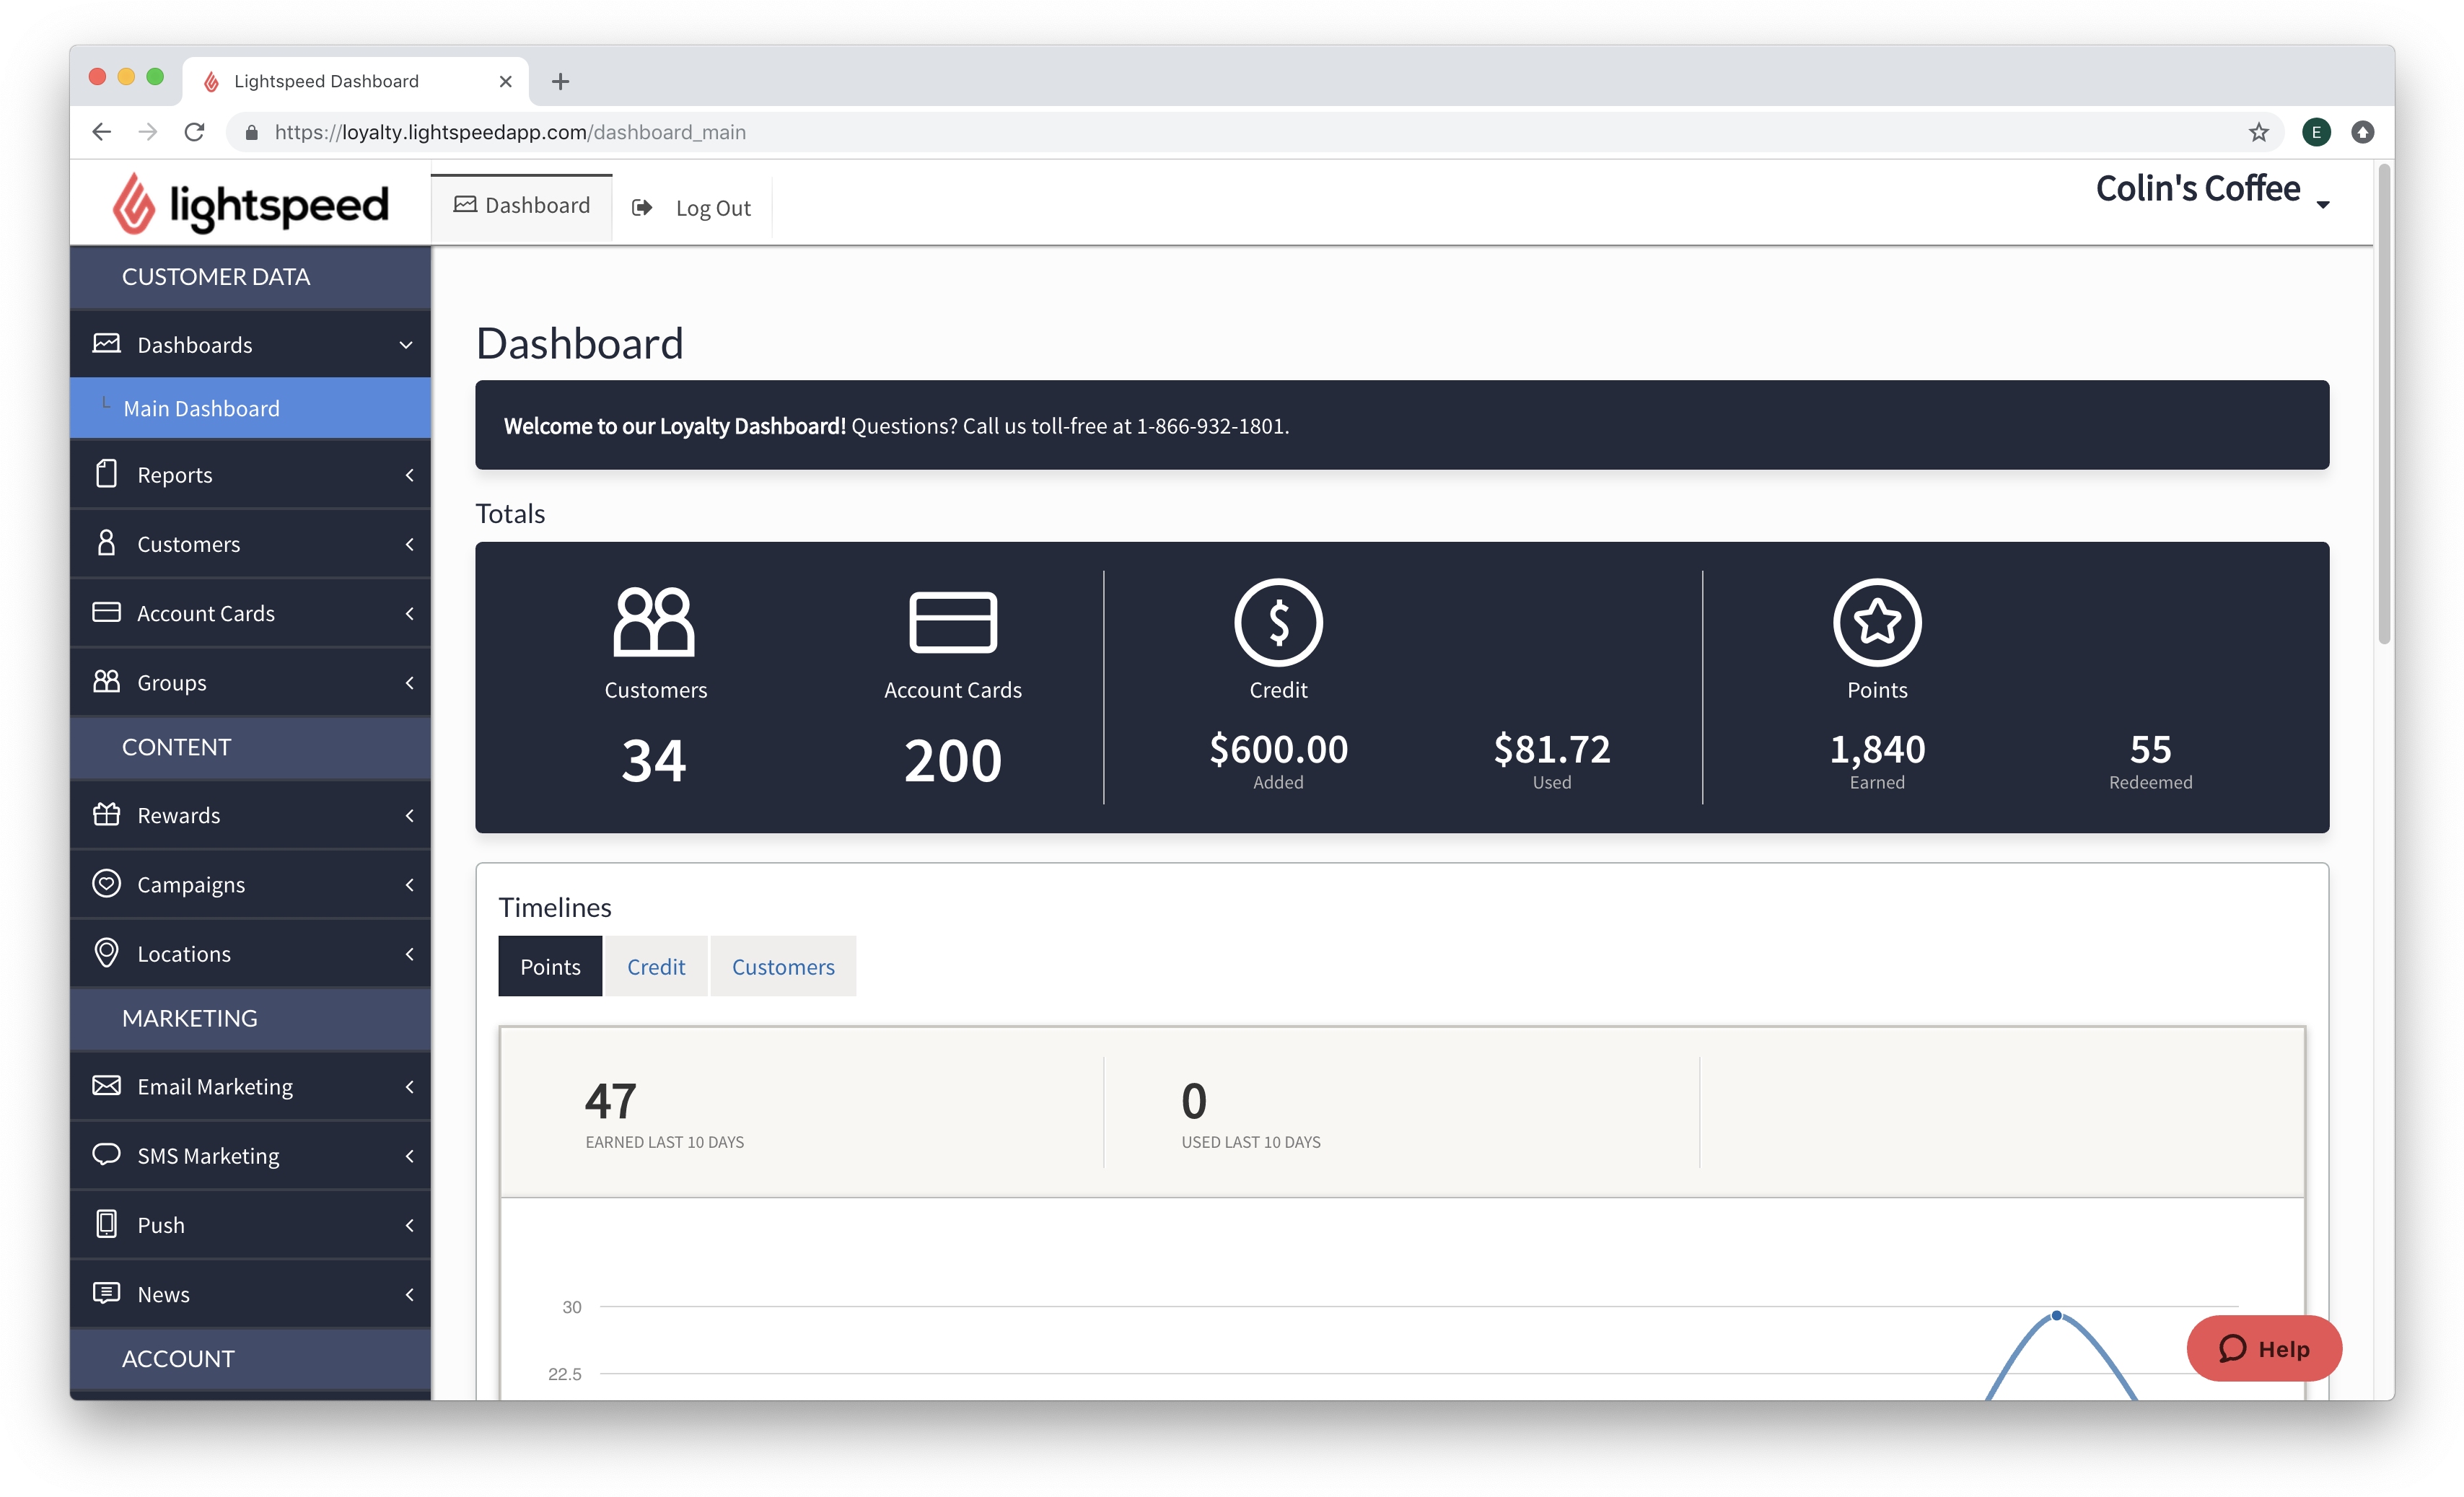Image resolution: width=2464 pixels, height=1497 pixels.
Task: Click the Campaigns heart icon
Action: pyautogui.click(x=106, y=884)
